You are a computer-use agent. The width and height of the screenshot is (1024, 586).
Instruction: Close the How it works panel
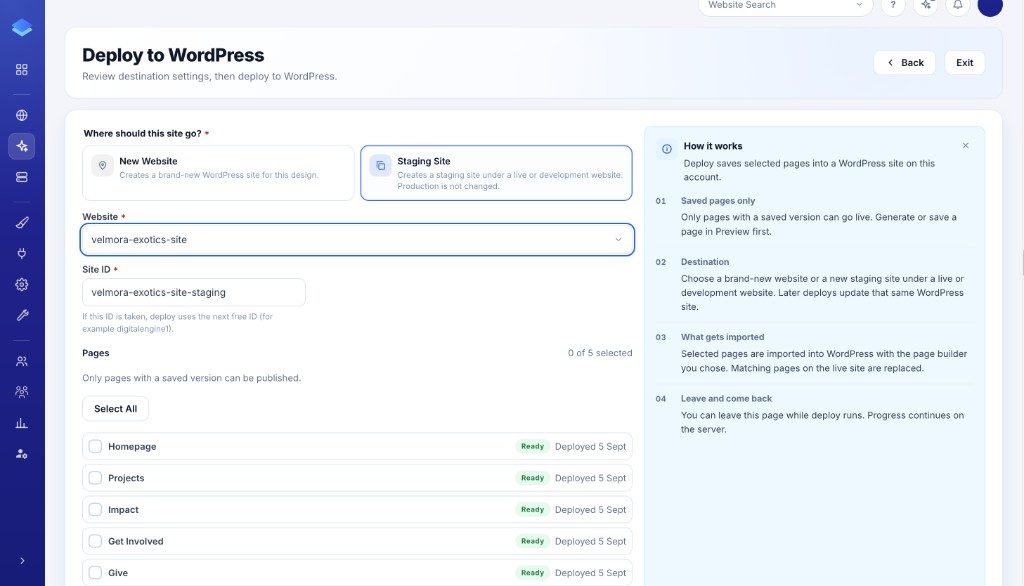965,146
